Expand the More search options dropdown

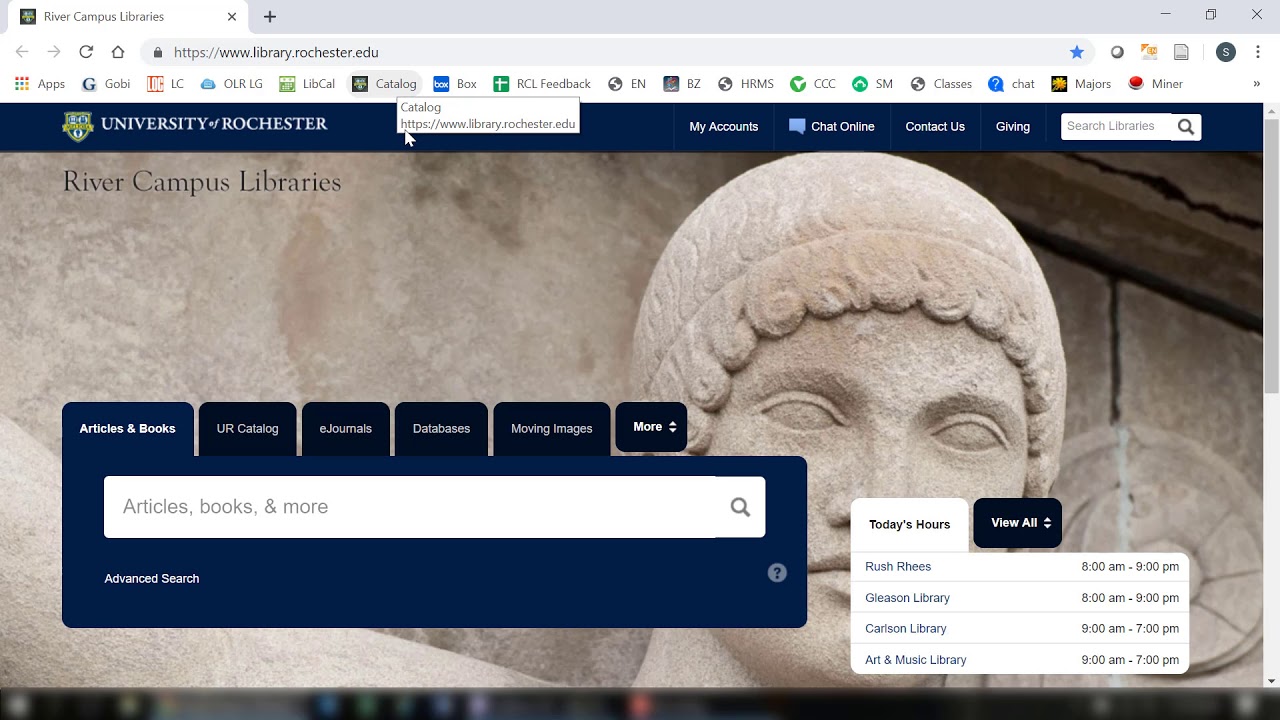652,427
